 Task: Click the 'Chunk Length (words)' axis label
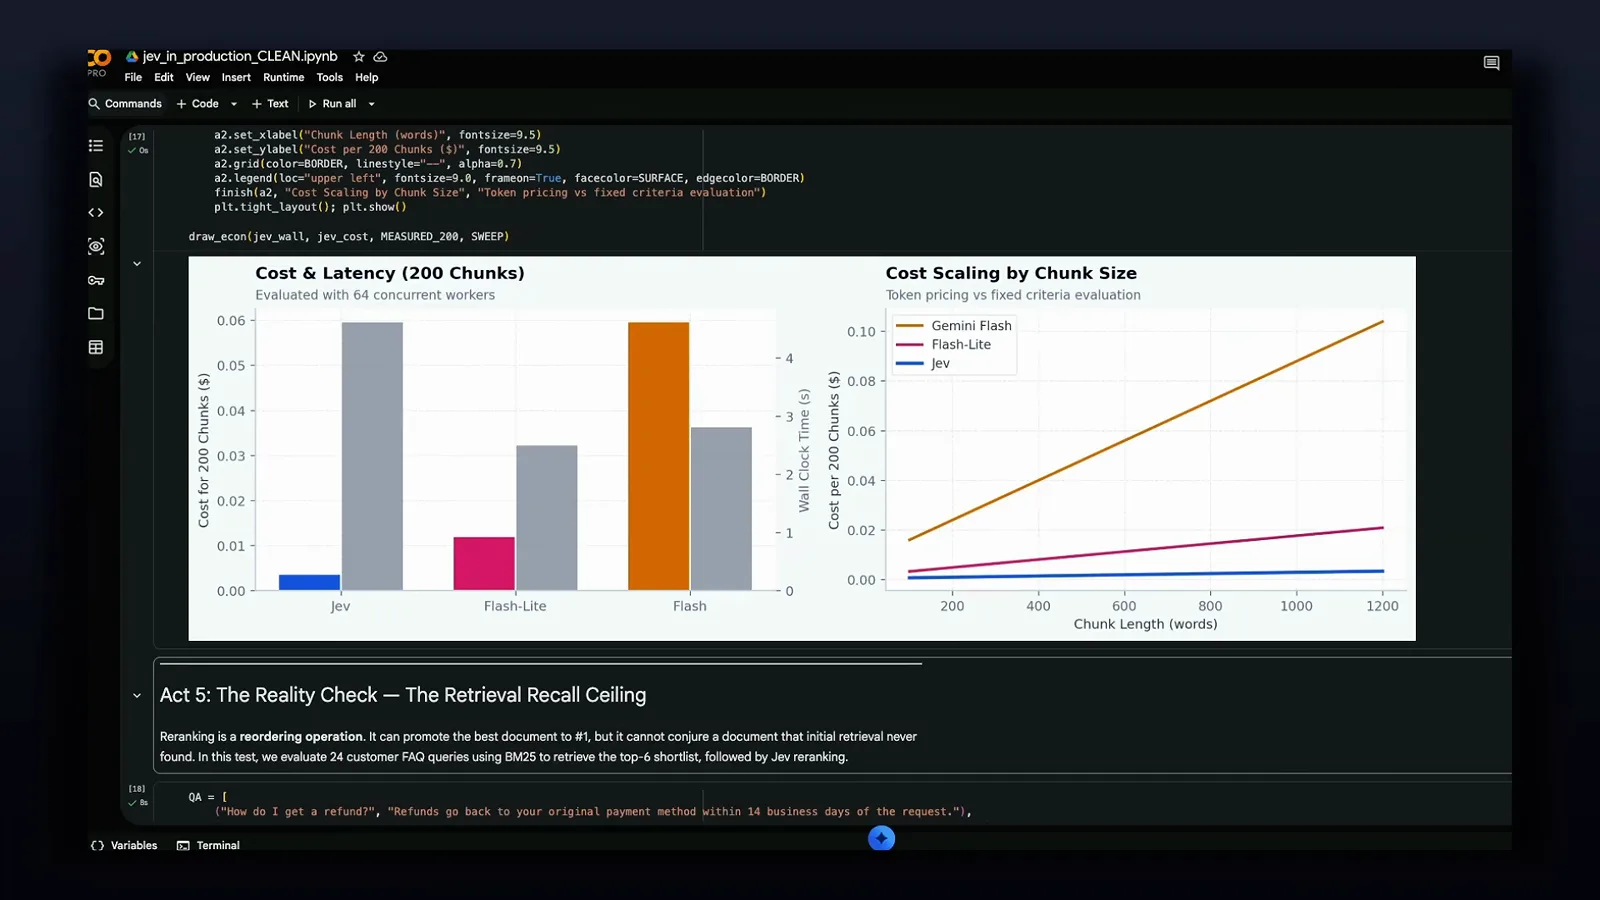pyautogui.click(x=1146, y=624)
